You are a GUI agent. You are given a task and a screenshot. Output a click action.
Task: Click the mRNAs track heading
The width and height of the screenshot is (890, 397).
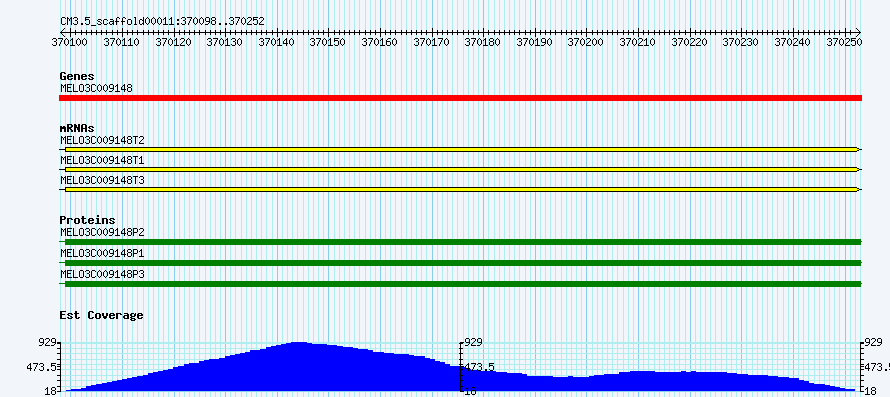77,128
